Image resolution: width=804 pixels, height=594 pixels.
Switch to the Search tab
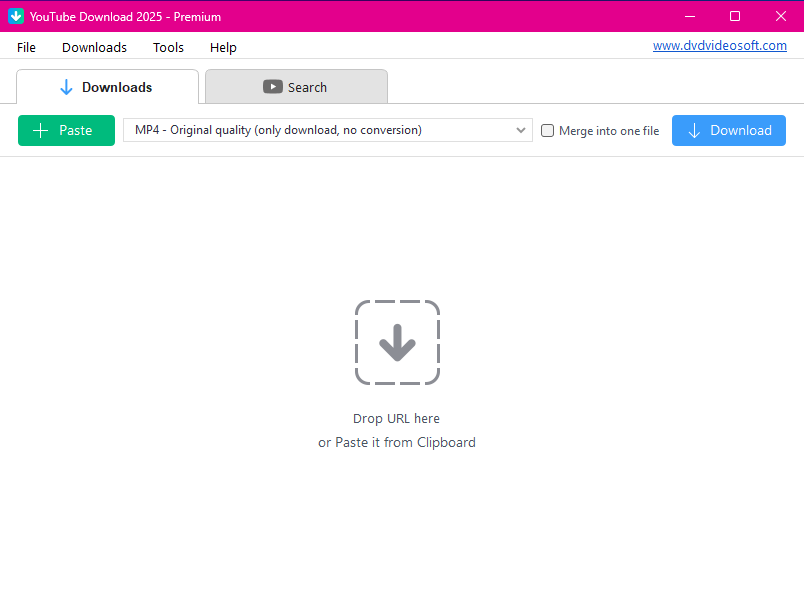click(x=296, y=87)
